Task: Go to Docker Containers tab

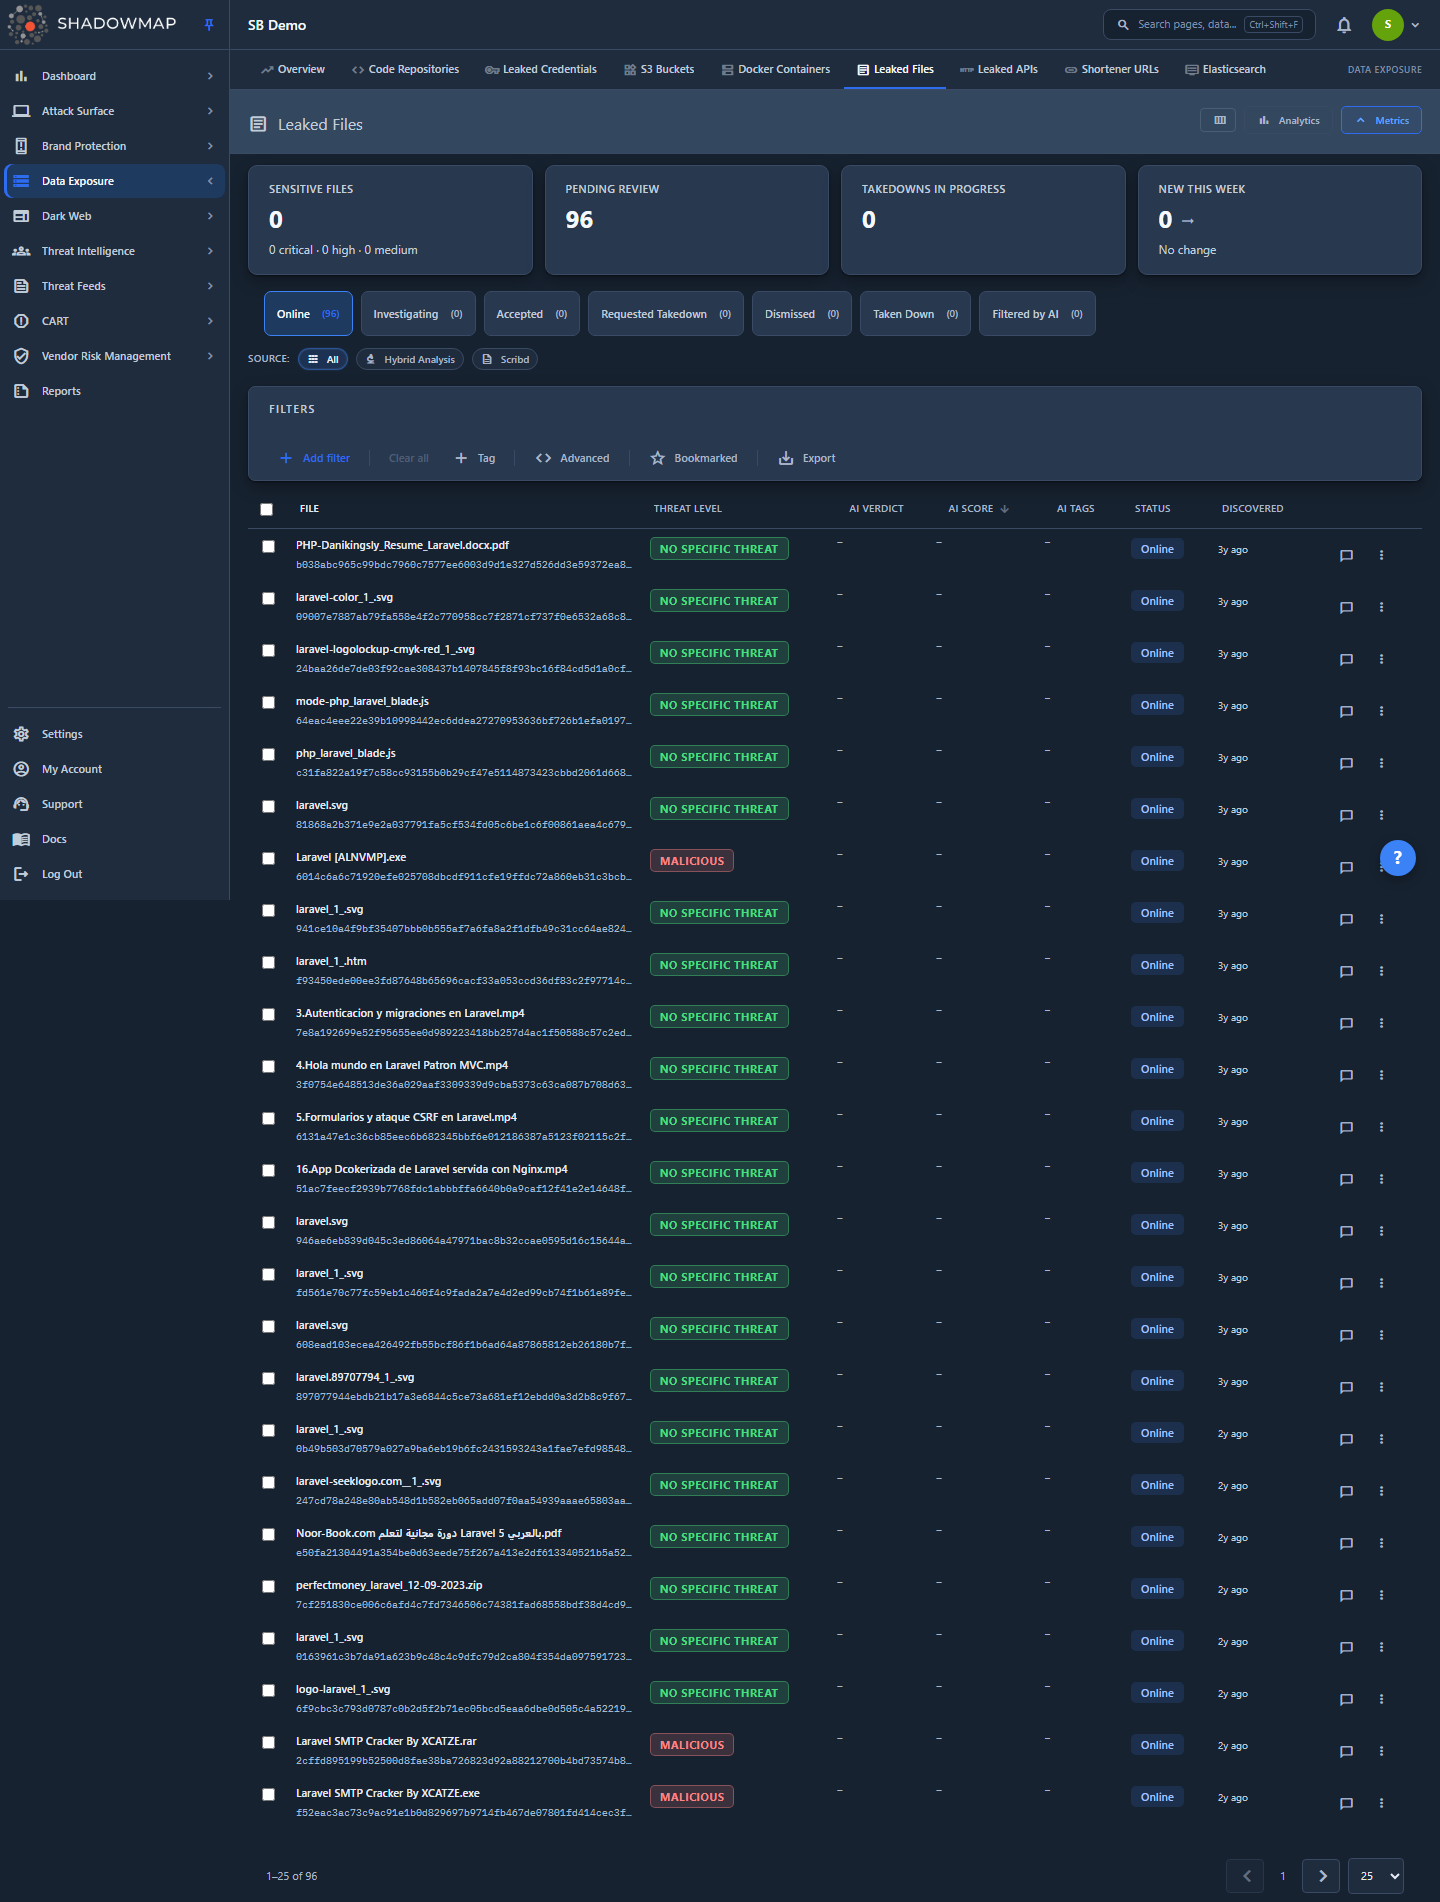Action: (776, 69)
